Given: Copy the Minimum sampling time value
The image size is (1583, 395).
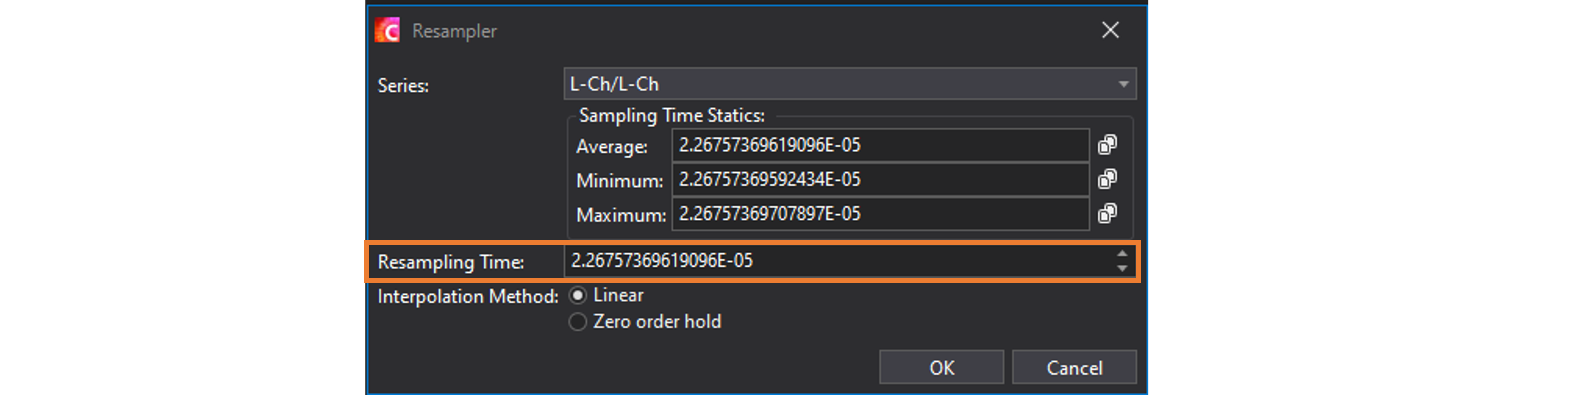Looking at the screenshot, I should [x=1107, y=179].
